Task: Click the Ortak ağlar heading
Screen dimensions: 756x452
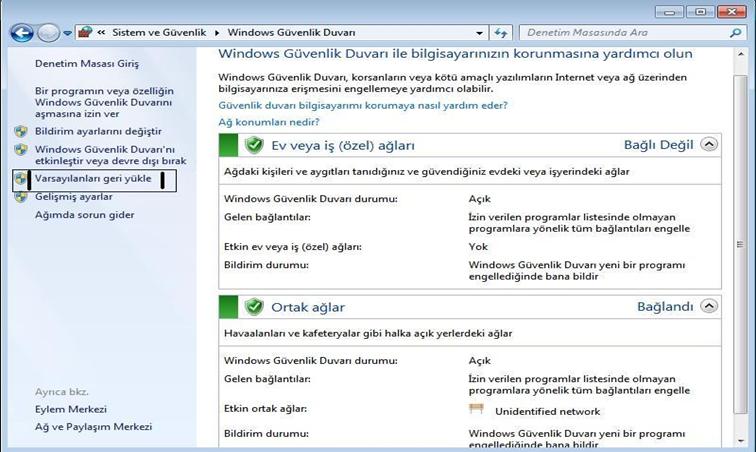Action: pos(308,307)
